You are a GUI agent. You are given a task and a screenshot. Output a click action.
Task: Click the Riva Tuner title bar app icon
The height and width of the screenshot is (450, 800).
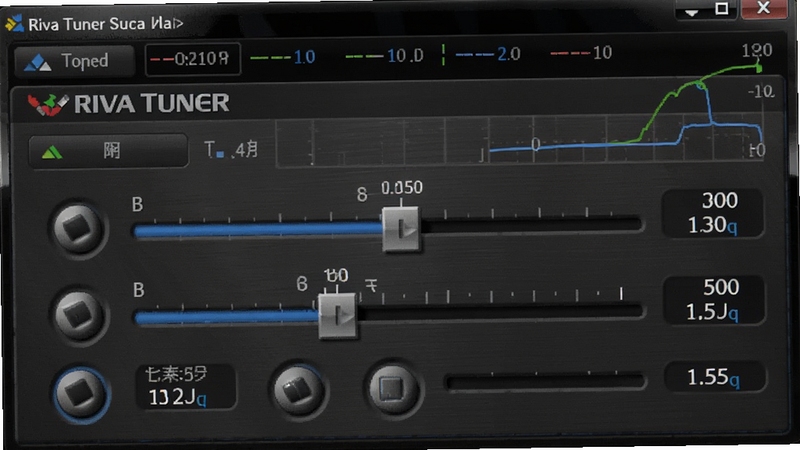pyautogui.click(x=14, y=24)
